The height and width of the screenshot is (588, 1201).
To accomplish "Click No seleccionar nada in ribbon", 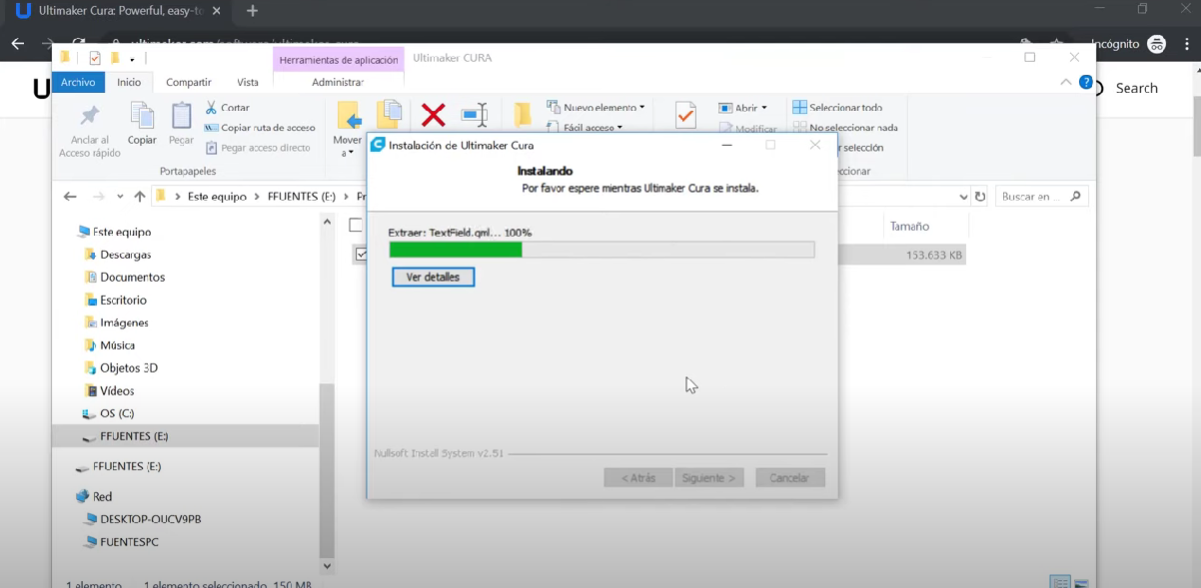I will pyautogui.click(x=845, y=127).
